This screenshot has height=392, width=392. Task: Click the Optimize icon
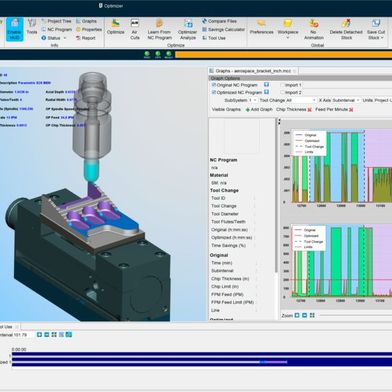116,27
